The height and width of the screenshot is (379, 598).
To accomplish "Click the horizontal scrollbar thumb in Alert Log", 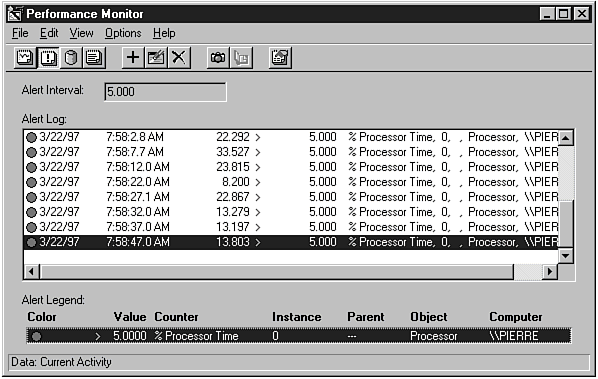I will pyautogui.click(x=276, y=271).
